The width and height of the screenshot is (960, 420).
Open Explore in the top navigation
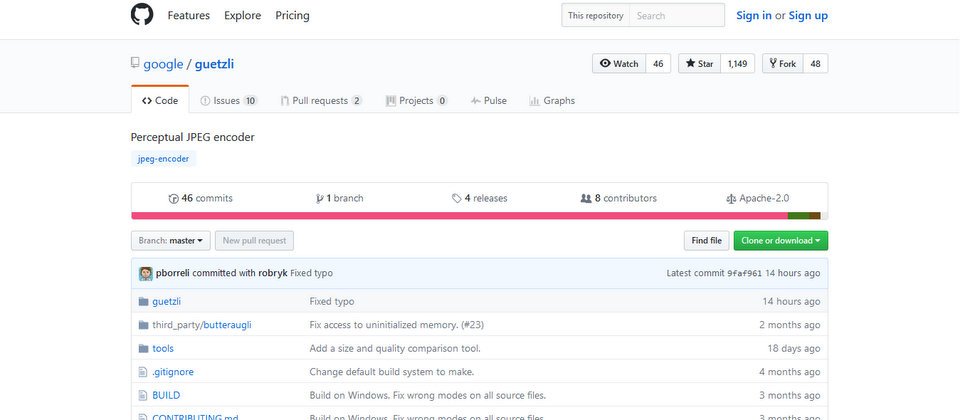pos(242,15)
